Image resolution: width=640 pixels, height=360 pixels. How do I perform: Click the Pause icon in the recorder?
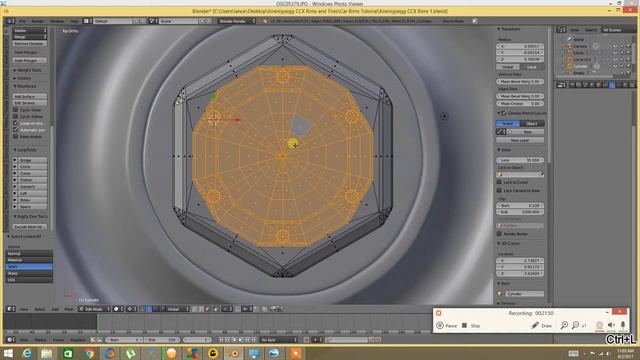[x=440, y=325]
